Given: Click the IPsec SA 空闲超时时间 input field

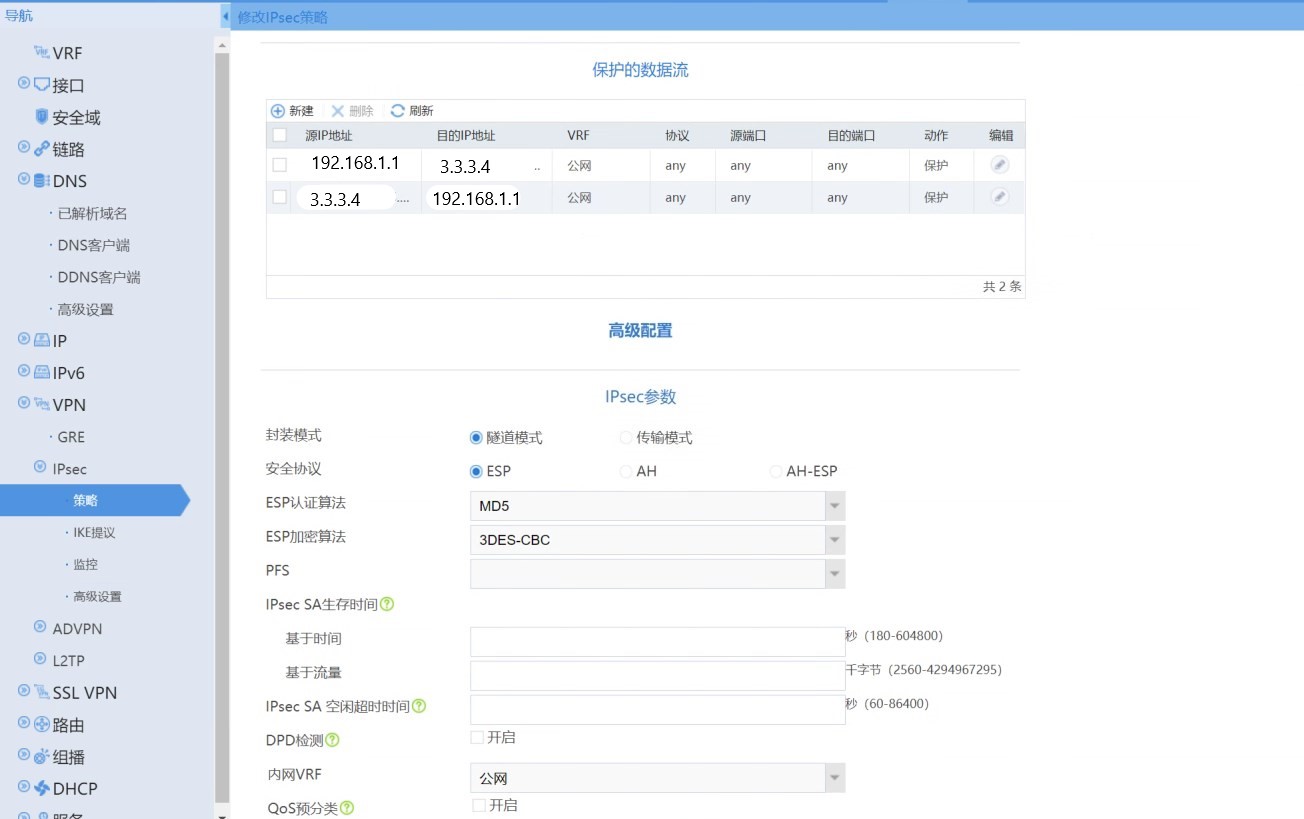Looking at the screenshot, I should (658, 710).
